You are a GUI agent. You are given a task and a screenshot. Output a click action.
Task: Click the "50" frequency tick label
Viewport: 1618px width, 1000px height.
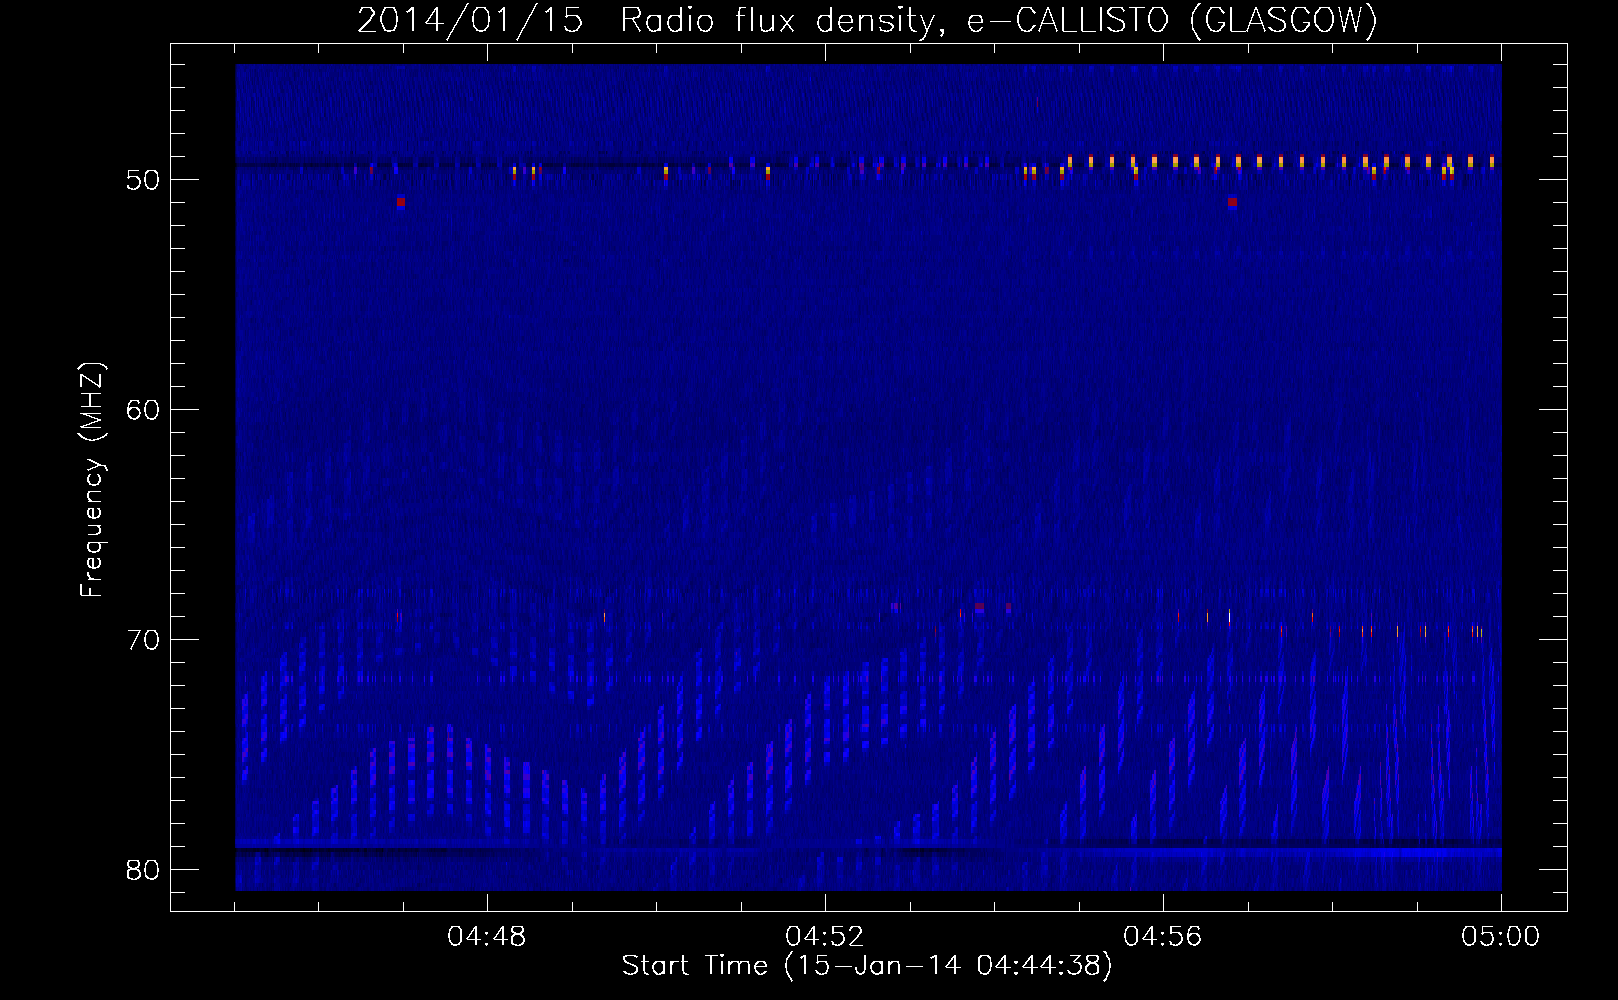click(143, 180)
